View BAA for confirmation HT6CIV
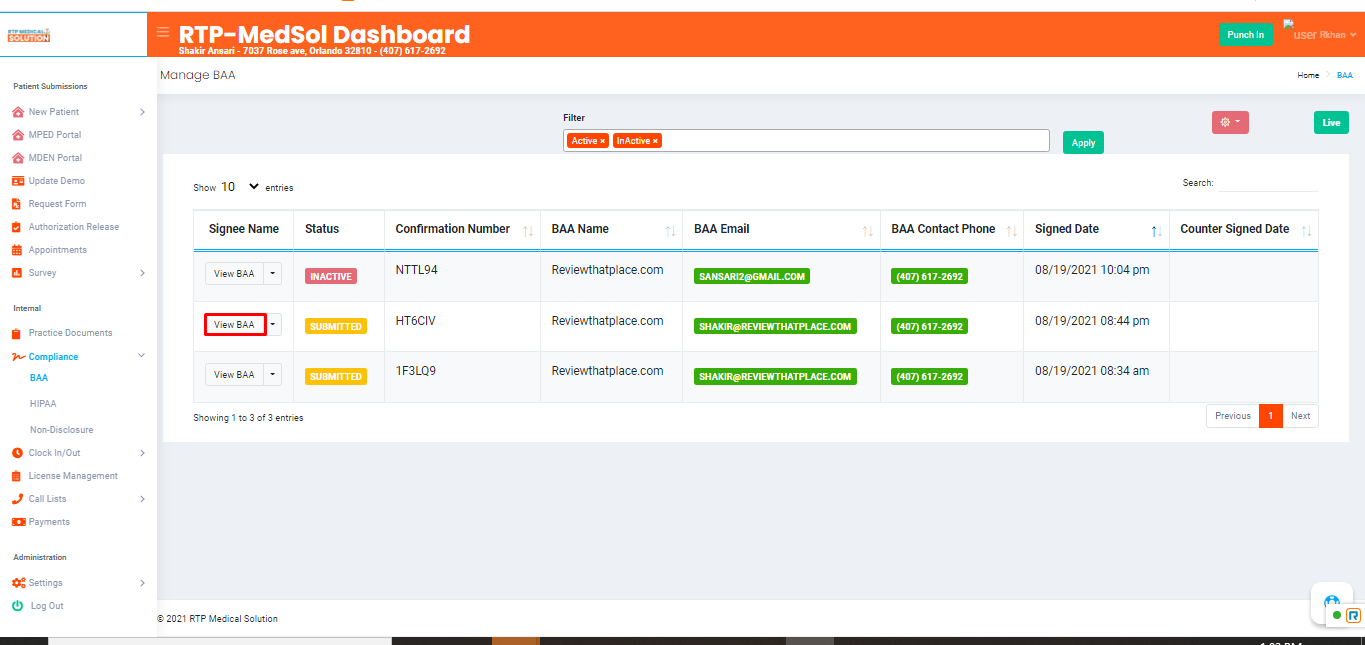 235,324
